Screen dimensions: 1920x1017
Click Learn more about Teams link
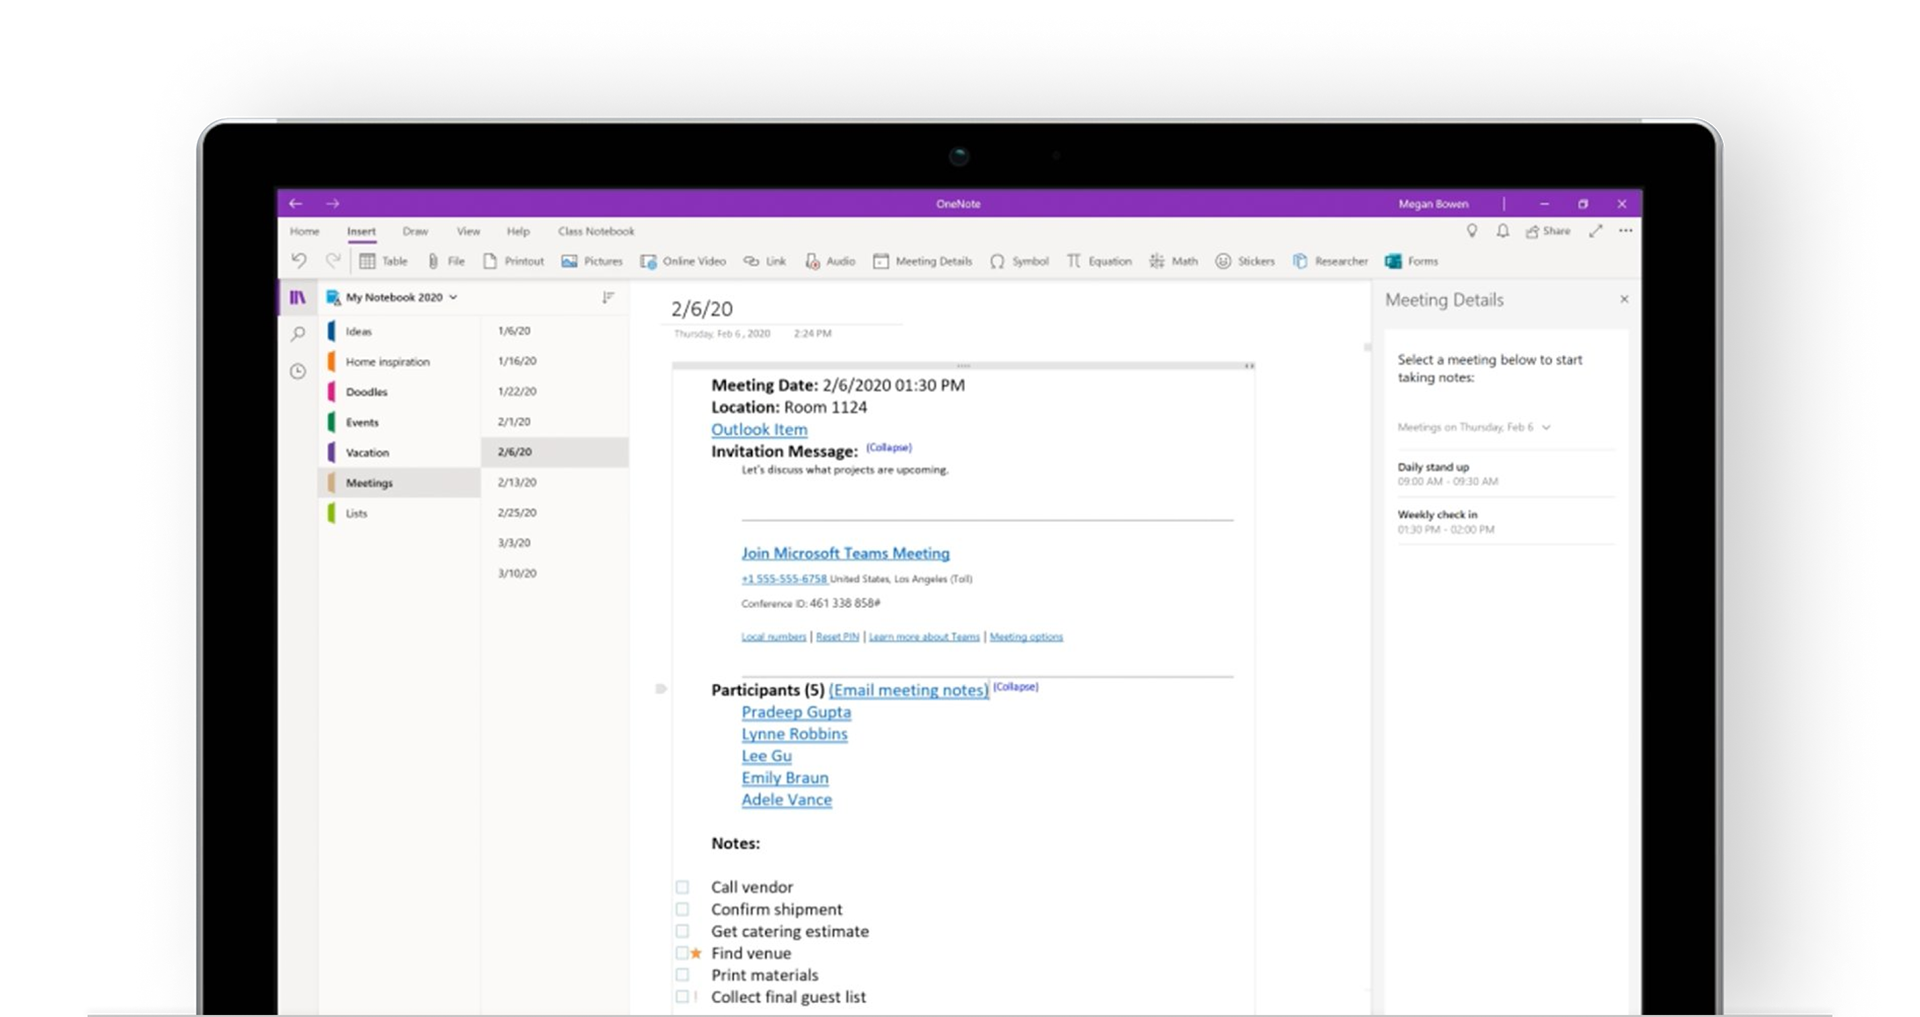coord(924,636)
